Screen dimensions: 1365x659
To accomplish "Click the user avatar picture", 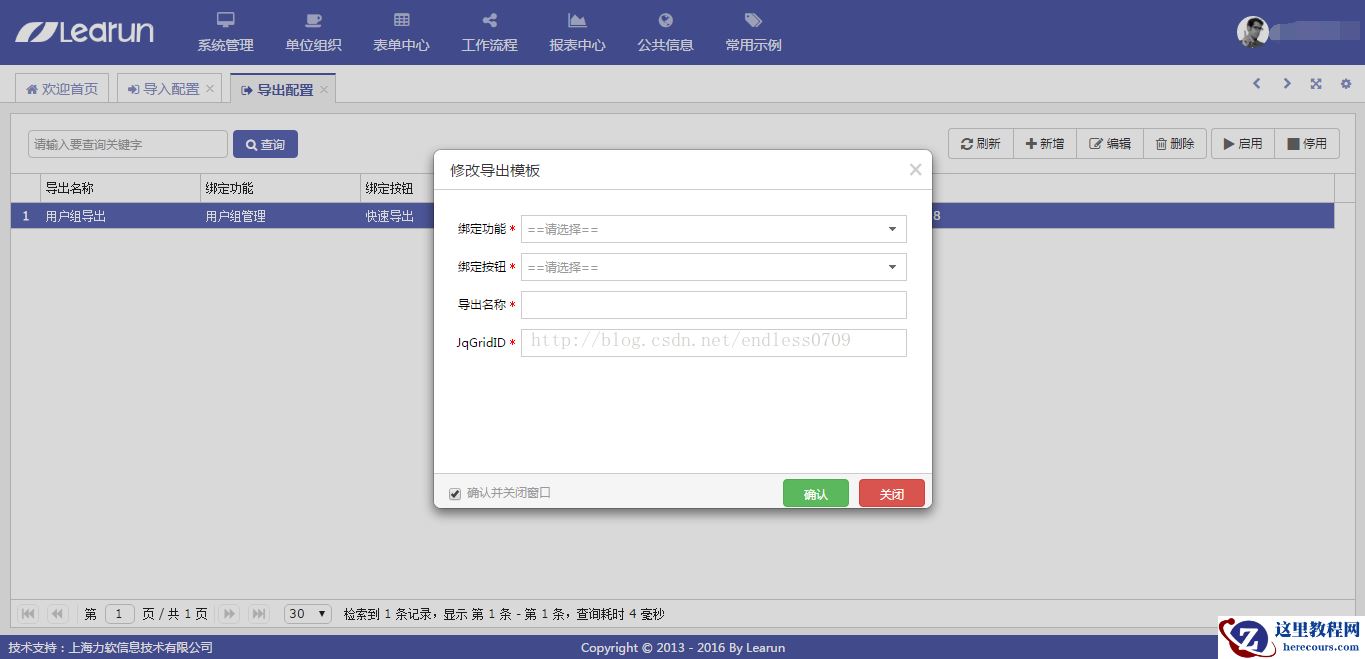I will tap(1252, 32).
